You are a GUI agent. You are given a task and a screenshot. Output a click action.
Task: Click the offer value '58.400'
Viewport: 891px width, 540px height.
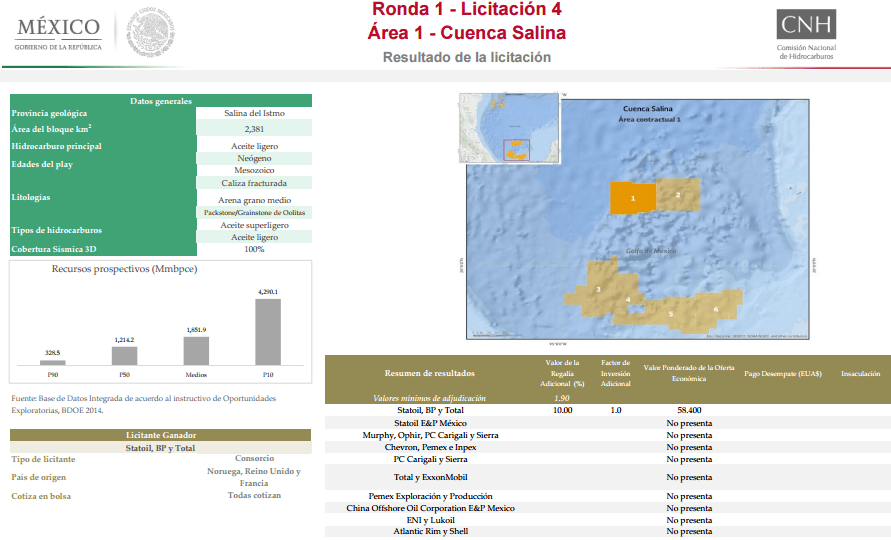689,410
